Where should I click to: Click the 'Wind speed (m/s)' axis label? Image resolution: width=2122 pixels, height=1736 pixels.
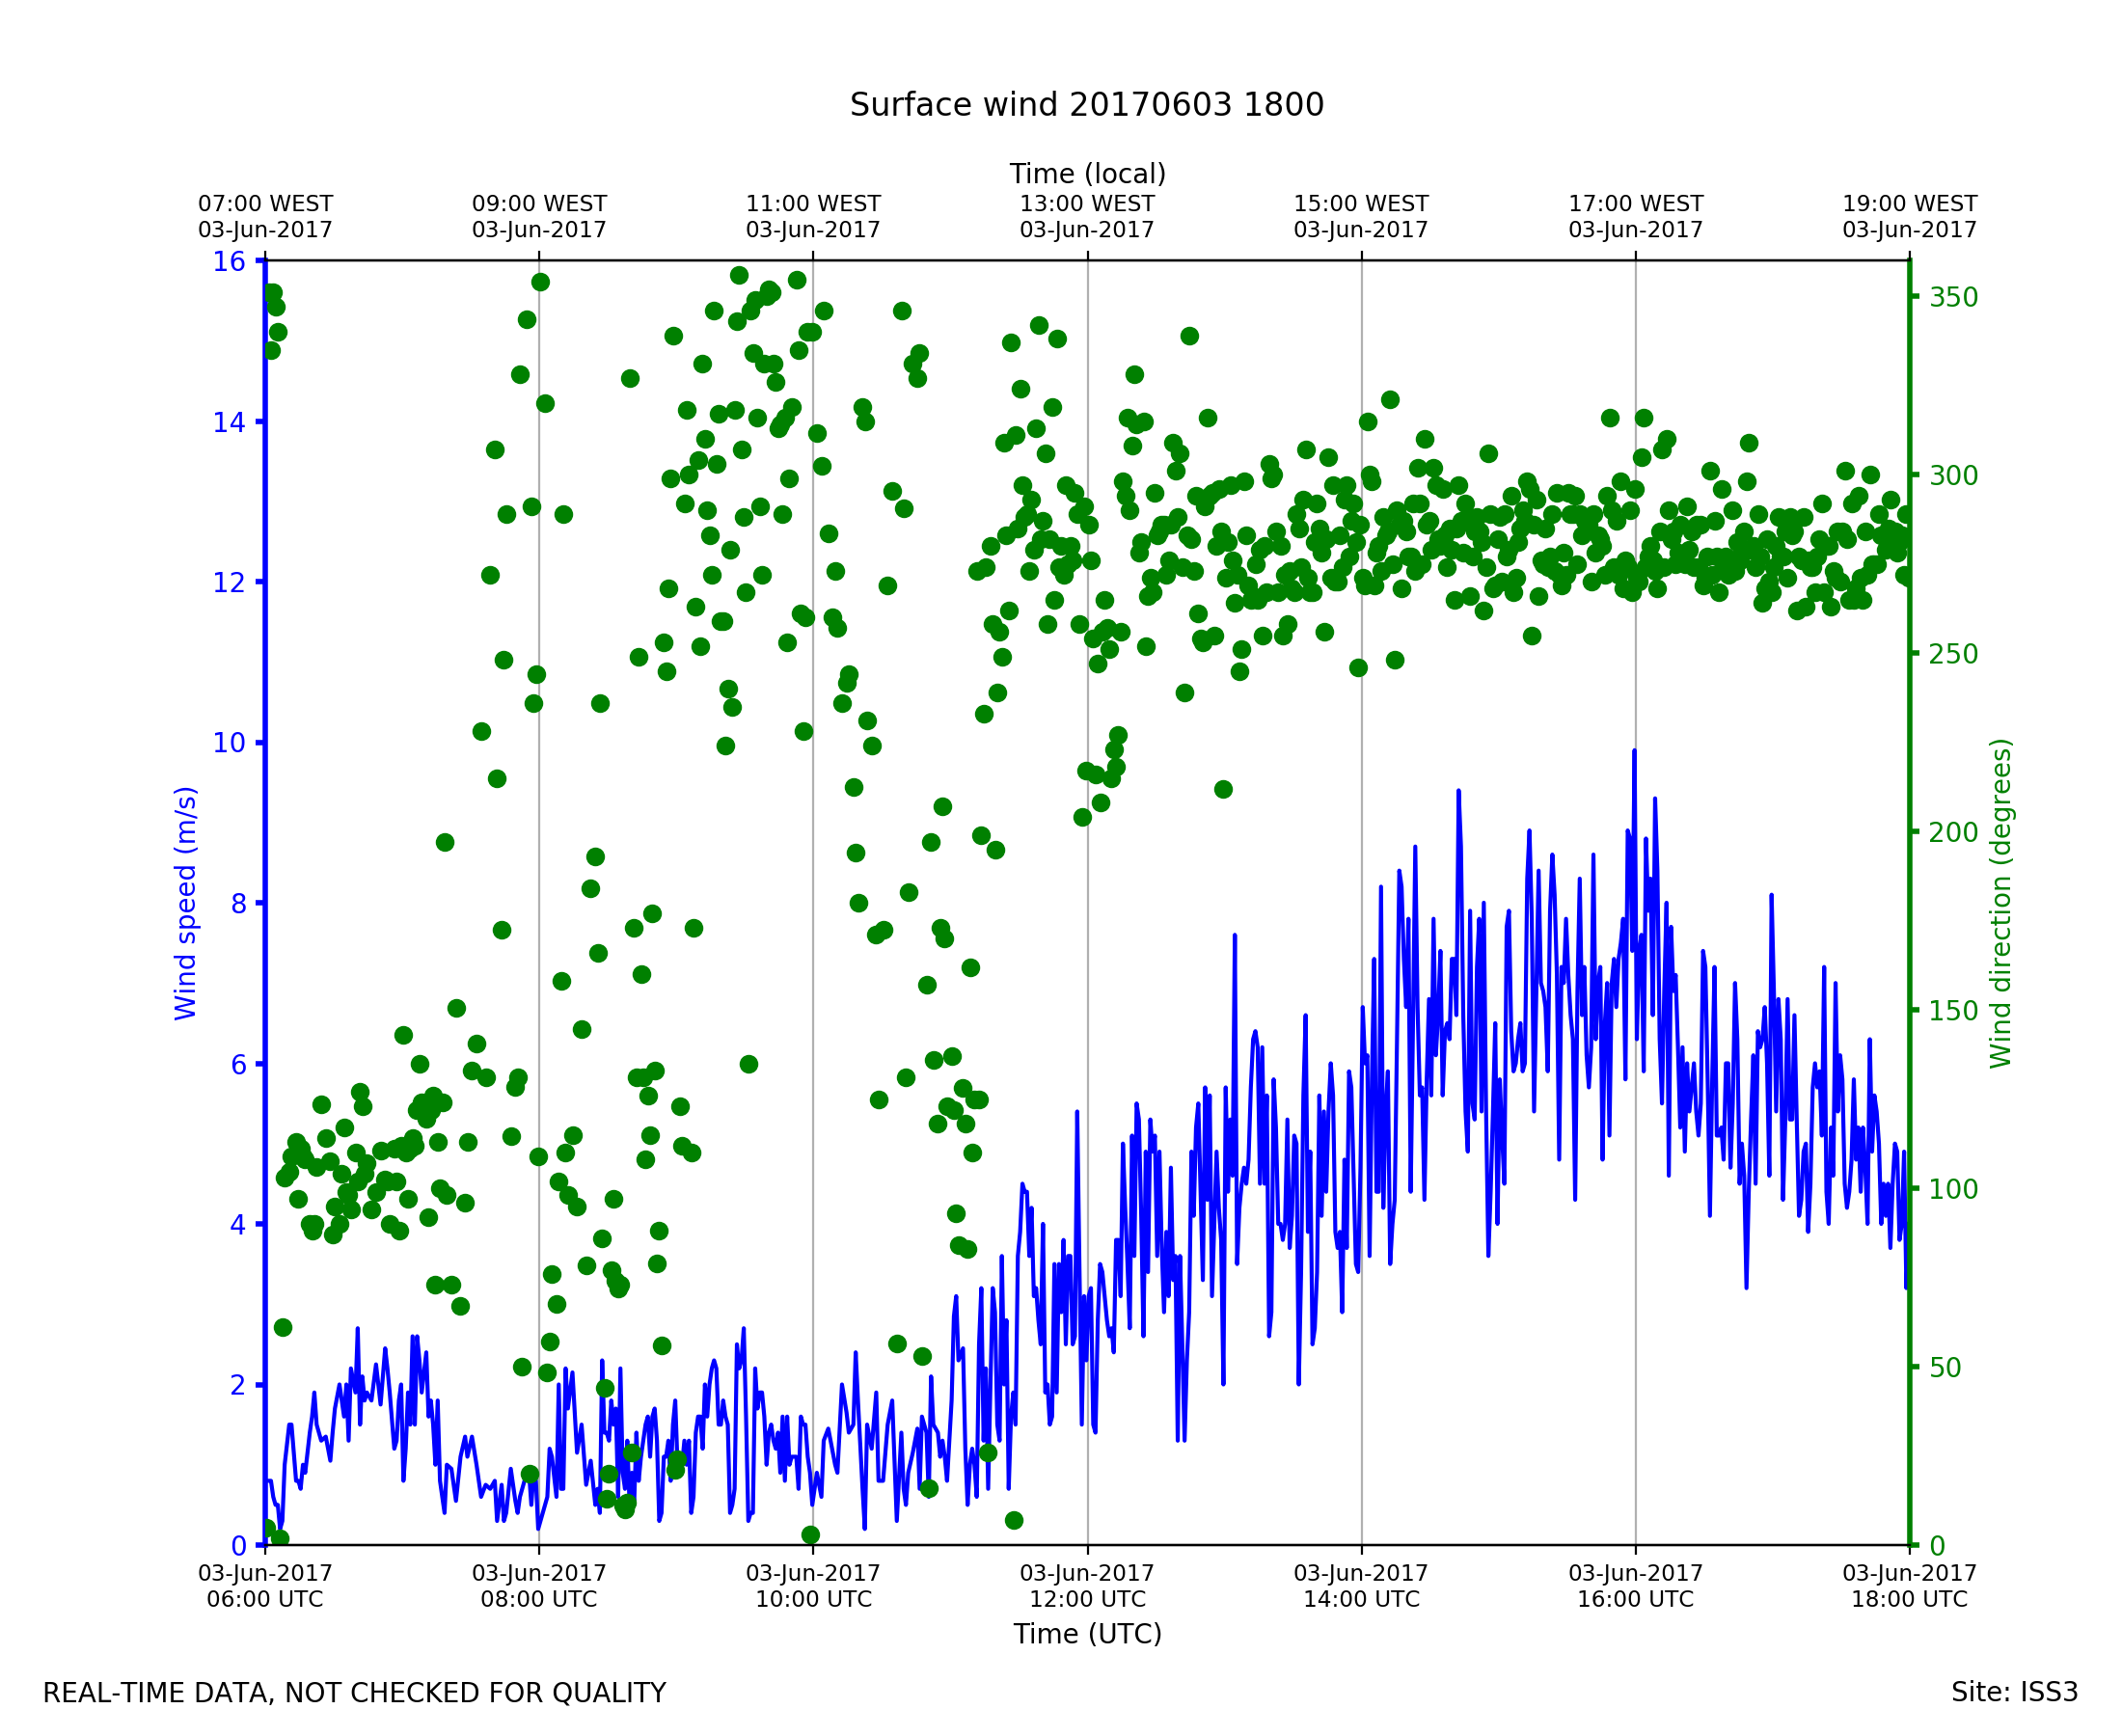(x=186, y=902)
